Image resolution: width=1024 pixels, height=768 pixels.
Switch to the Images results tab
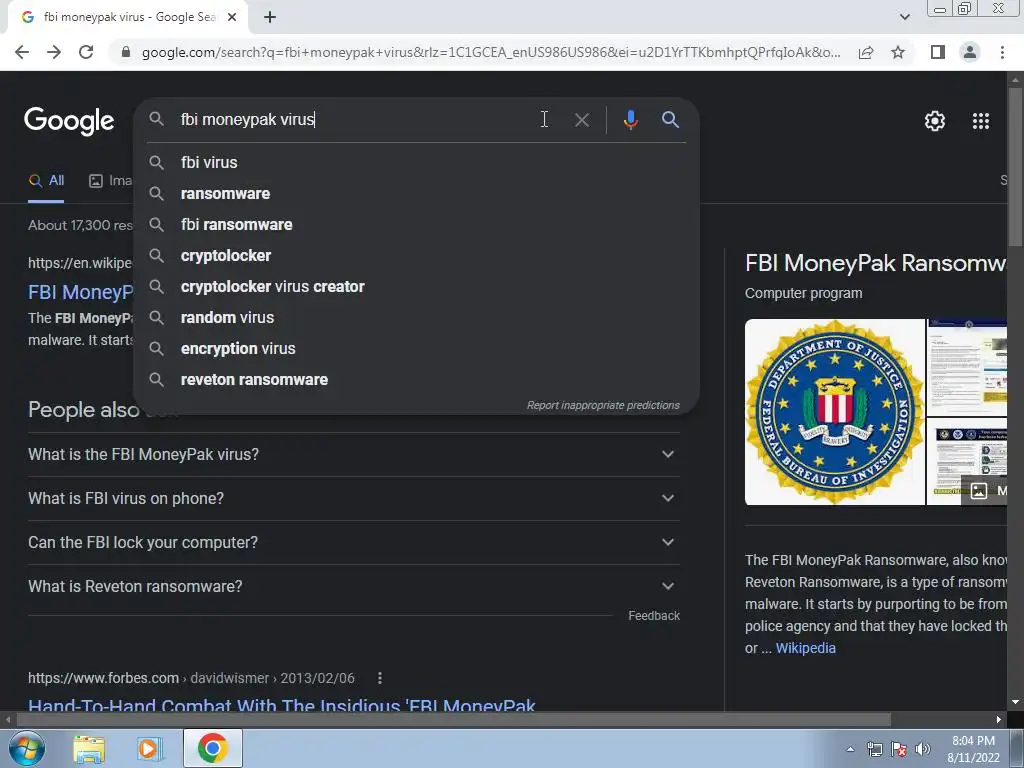coord(110,181)
